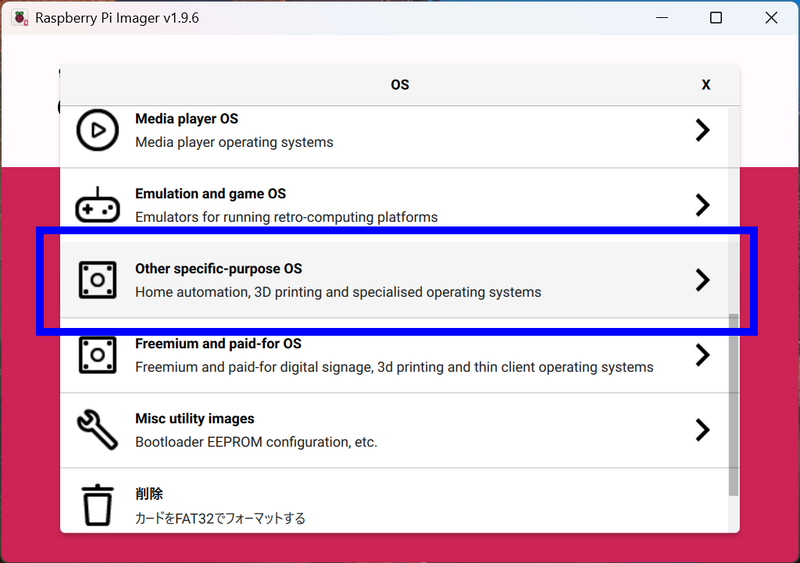The width and height of the screenshot is (800, 563).
Task: Expand the Emulation and game OS chevron
Action: coord(703,205)
